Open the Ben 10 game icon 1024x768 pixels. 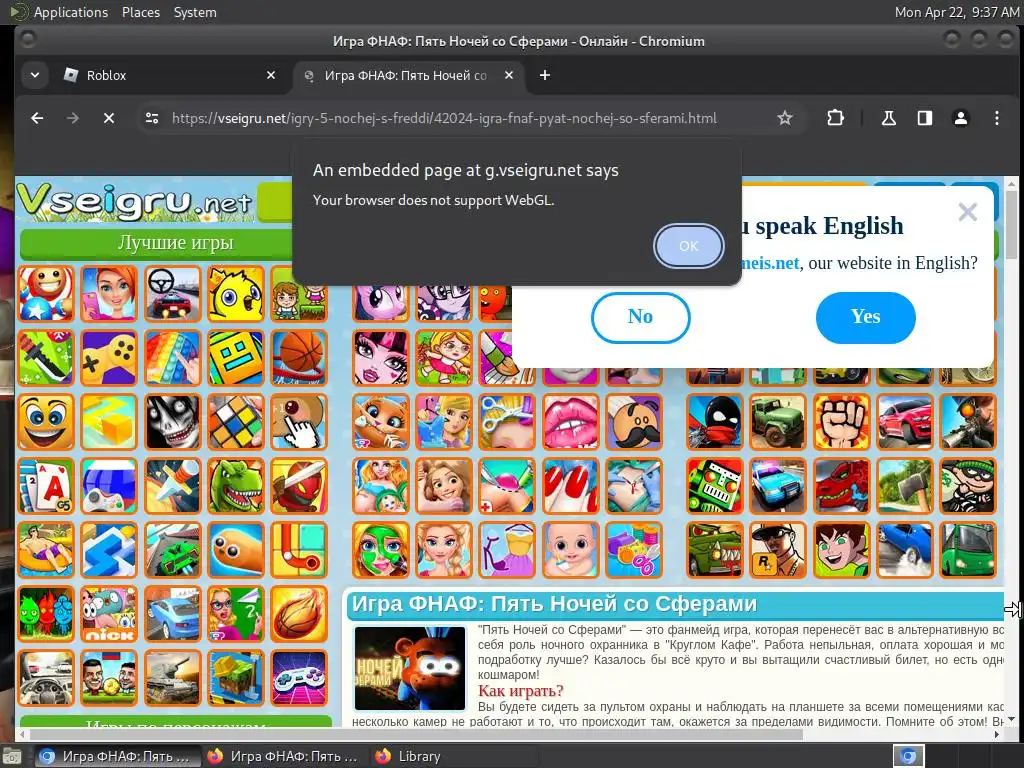[841, 550]
